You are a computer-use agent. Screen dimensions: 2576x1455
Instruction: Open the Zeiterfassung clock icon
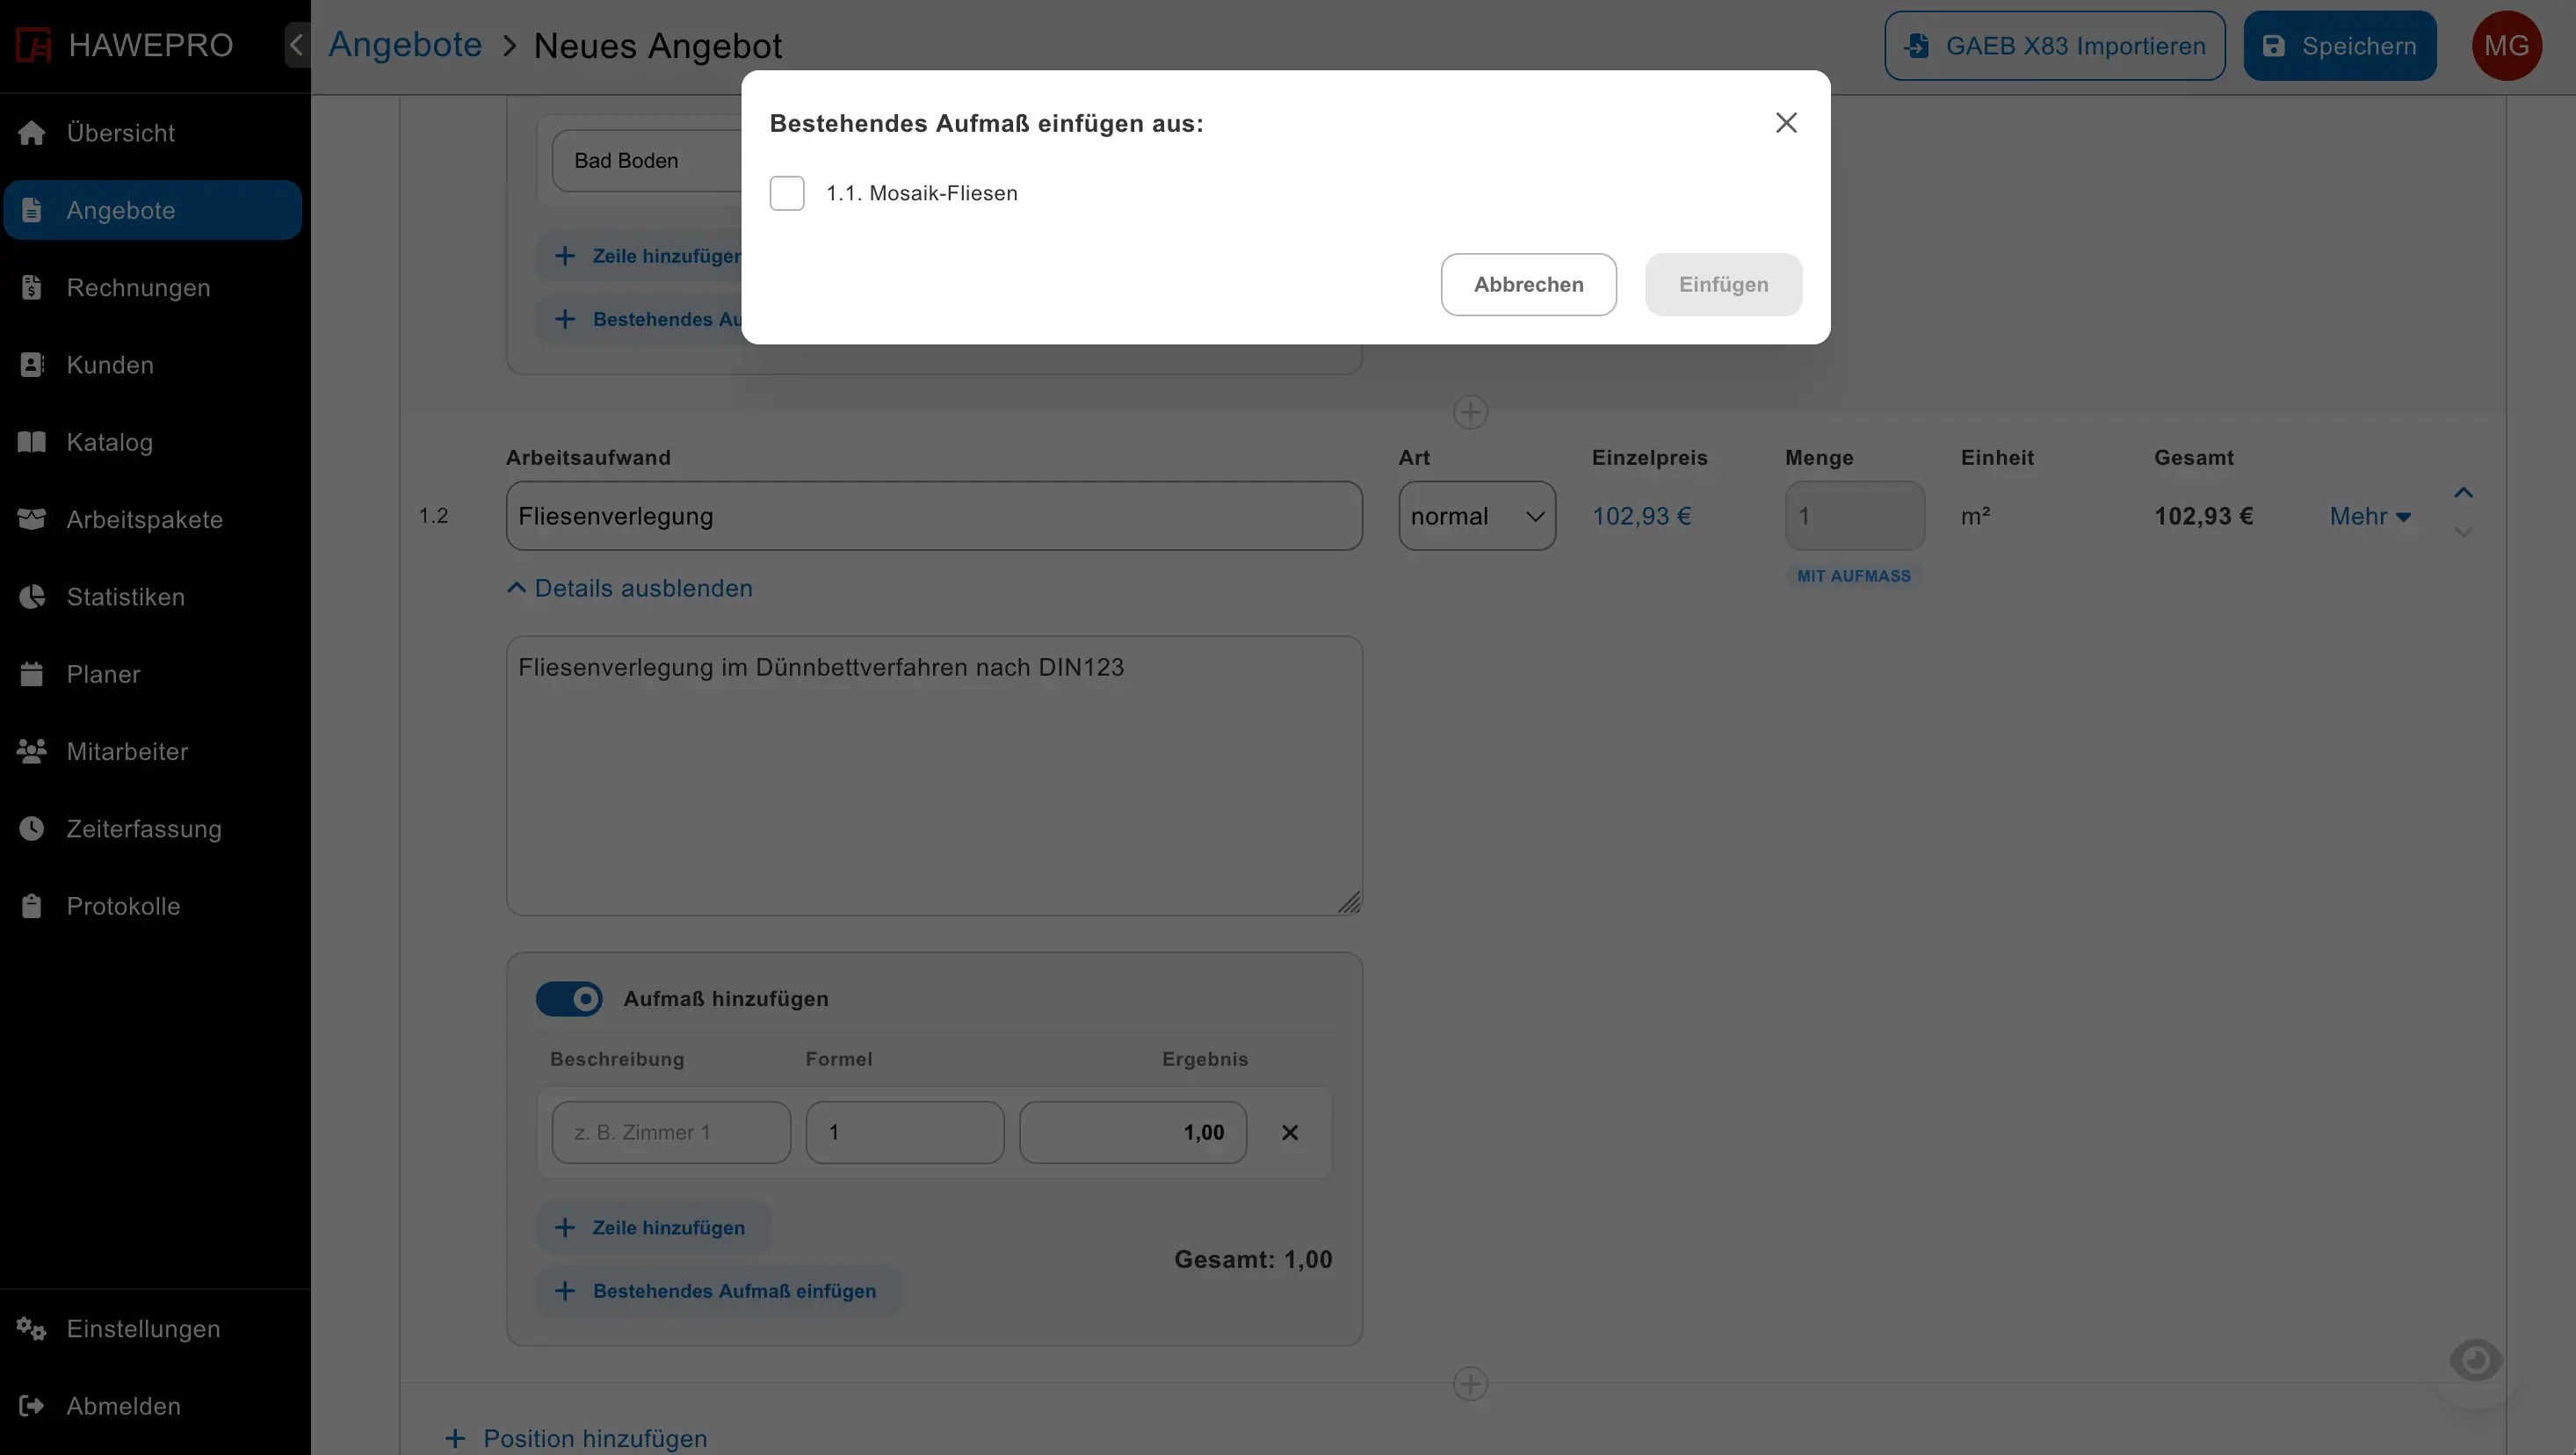pos(31,828)
